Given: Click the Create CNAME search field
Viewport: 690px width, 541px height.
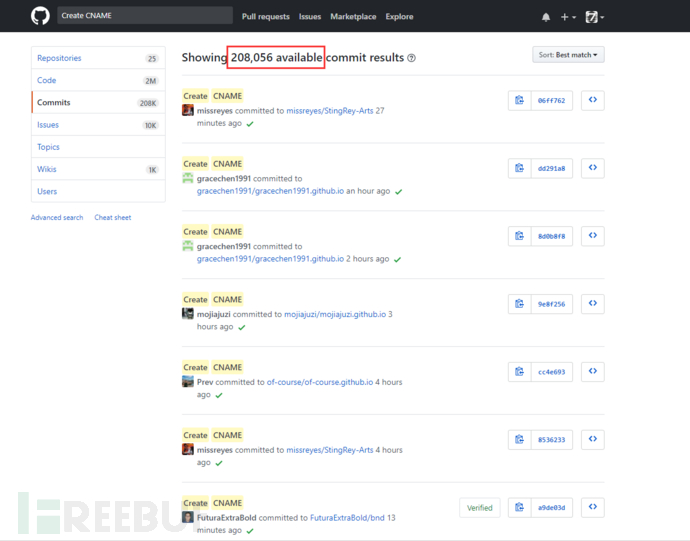Looking at the screenshot, I should point(145,15).
